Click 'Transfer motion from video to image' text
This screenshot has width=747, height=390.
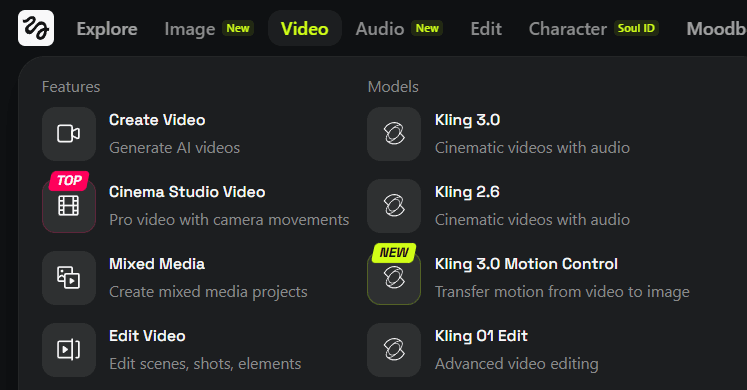(562, 292)
